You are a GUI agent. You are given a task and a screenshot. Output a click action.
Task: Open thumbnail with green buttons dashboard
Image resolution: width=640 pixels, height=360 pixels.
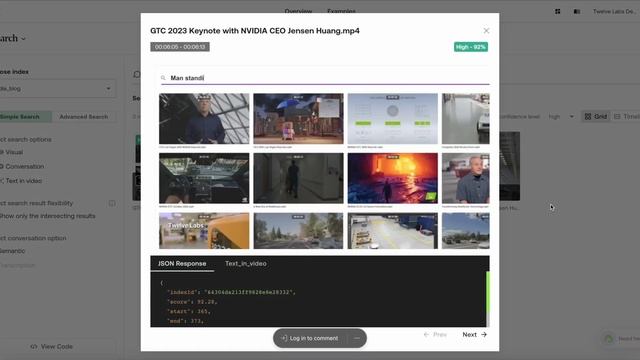pos(393,118)
